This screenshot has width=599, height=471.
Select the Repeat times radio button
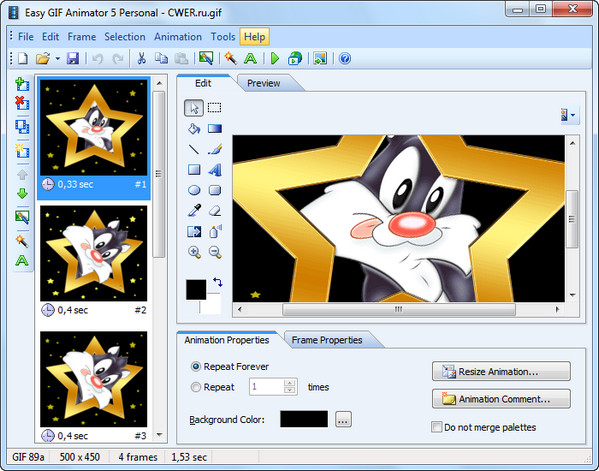click(x=196, y=387)
